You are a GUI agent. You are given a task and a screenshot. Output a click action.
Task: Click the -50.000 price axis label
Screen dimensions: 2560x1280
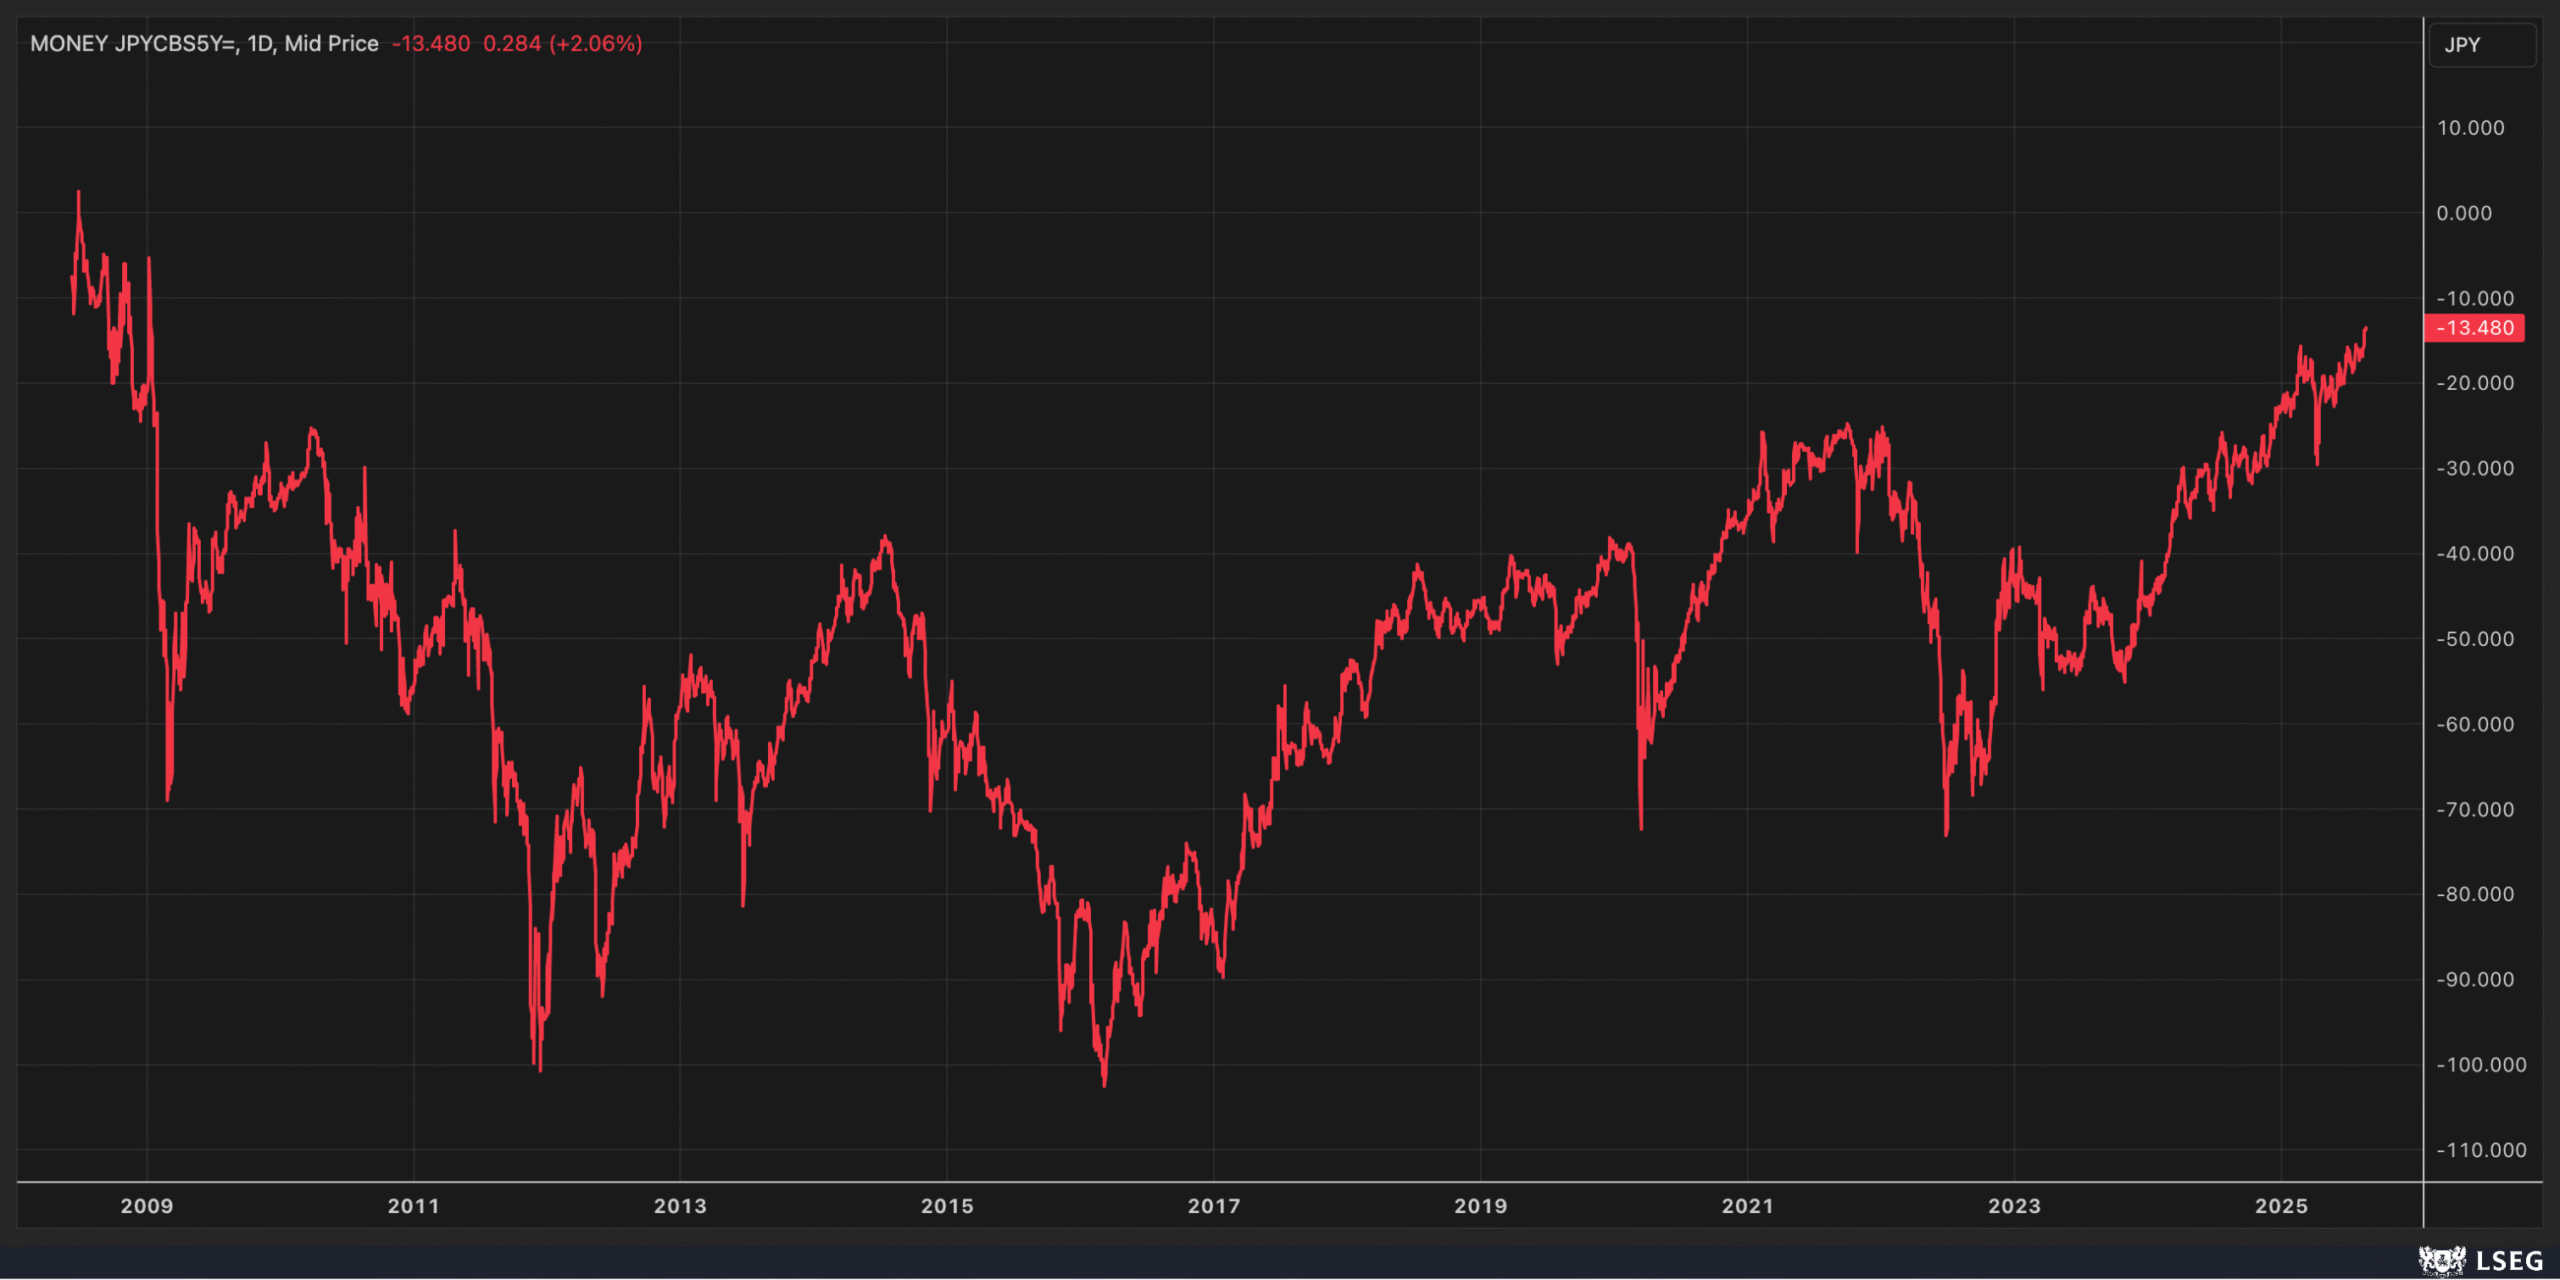tap(2475, 638)
